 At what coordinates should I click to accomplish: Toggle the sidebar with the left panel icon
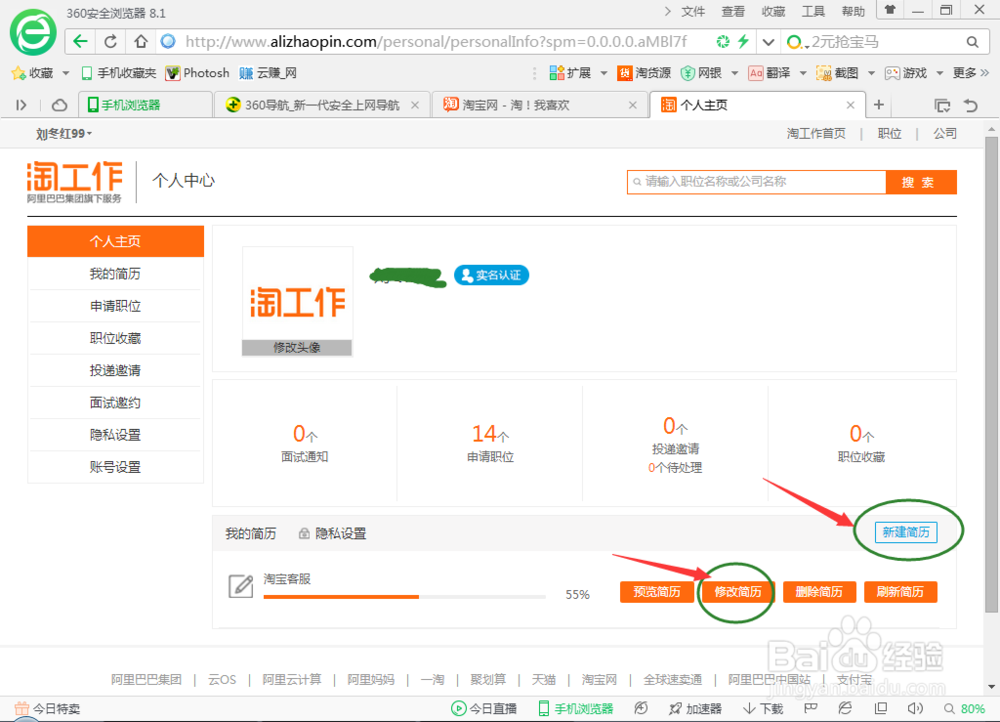tap(21, 105)
